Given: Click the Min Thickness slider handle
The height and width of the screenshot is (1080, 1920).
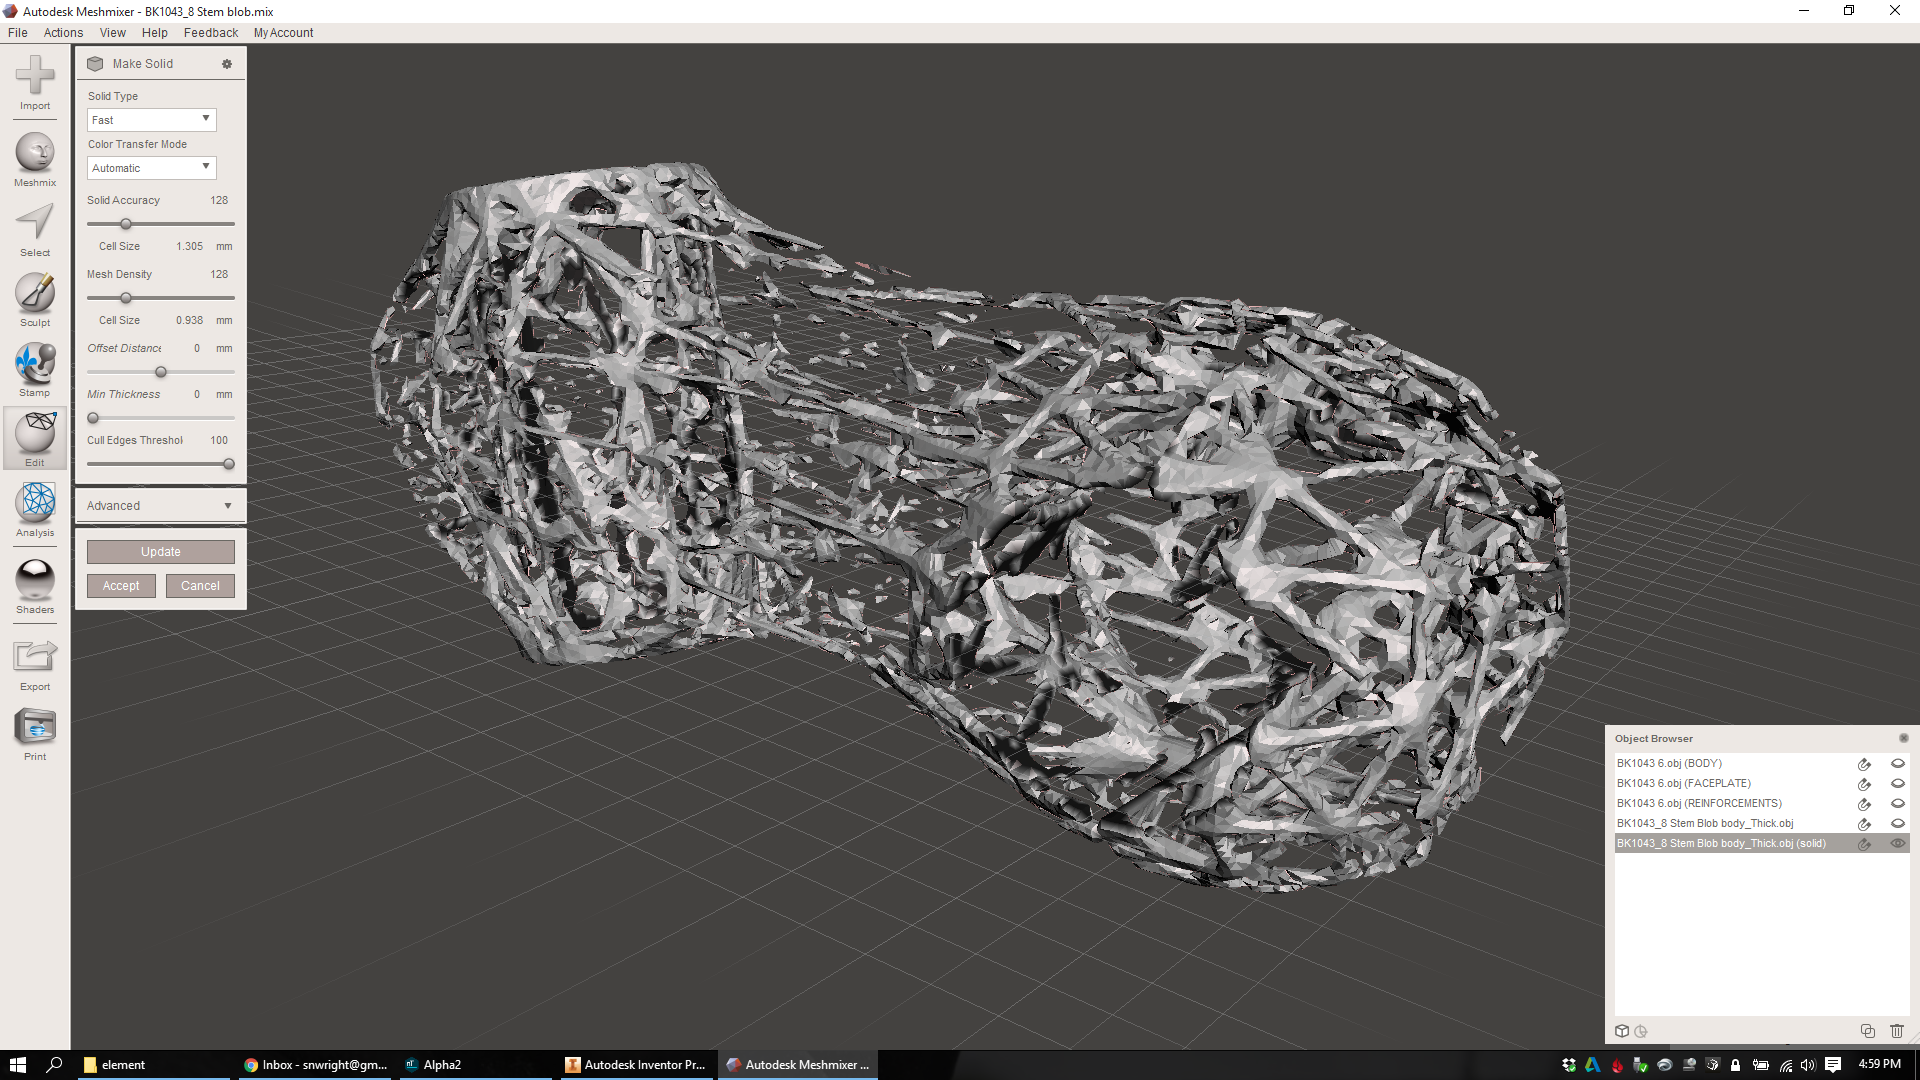Looking at the screenshot, I should coord(93,418).
